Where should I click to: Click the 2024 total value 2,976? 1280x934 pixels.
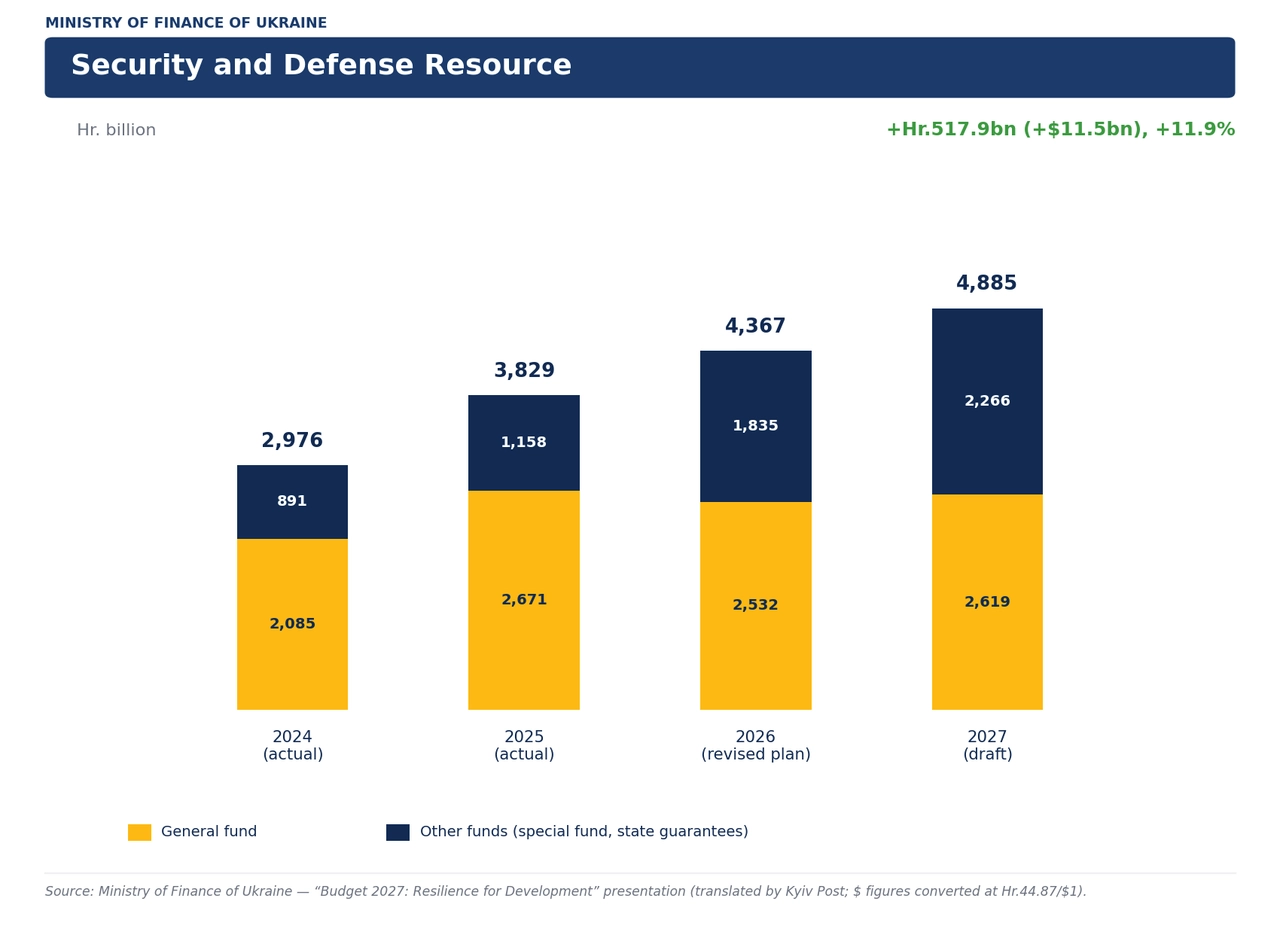pos(292,441)
